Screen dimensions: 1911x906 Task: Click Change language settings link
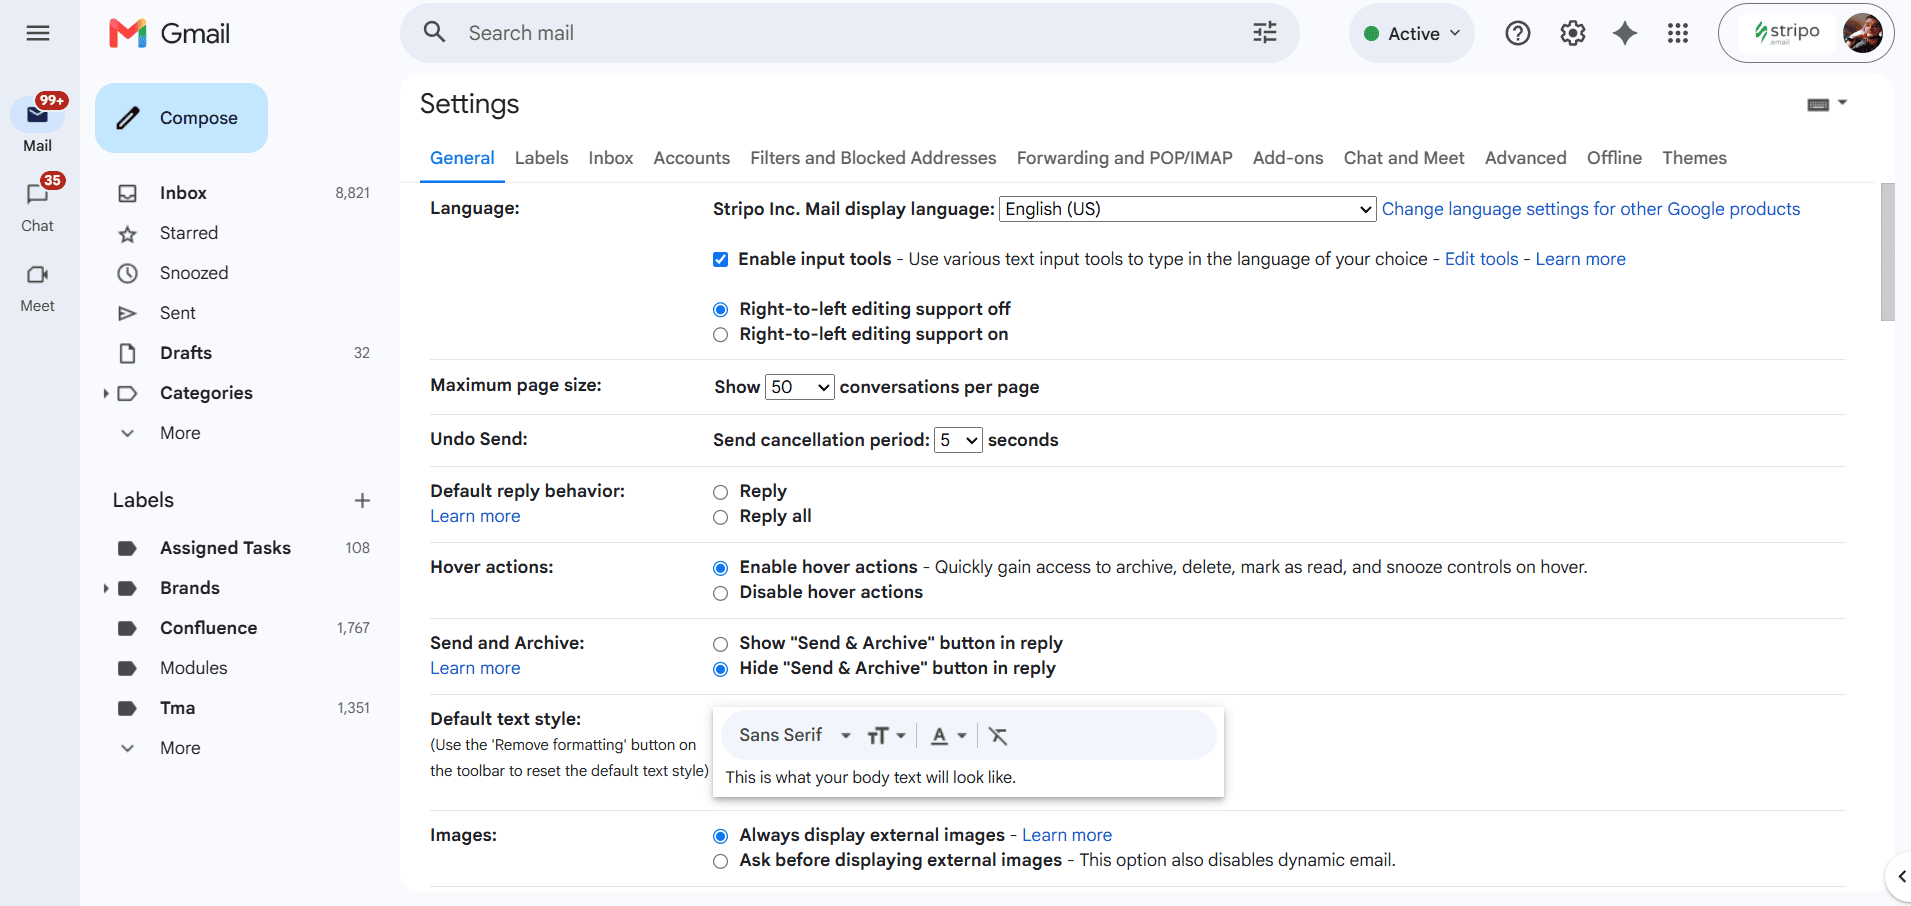point(1591,209)
